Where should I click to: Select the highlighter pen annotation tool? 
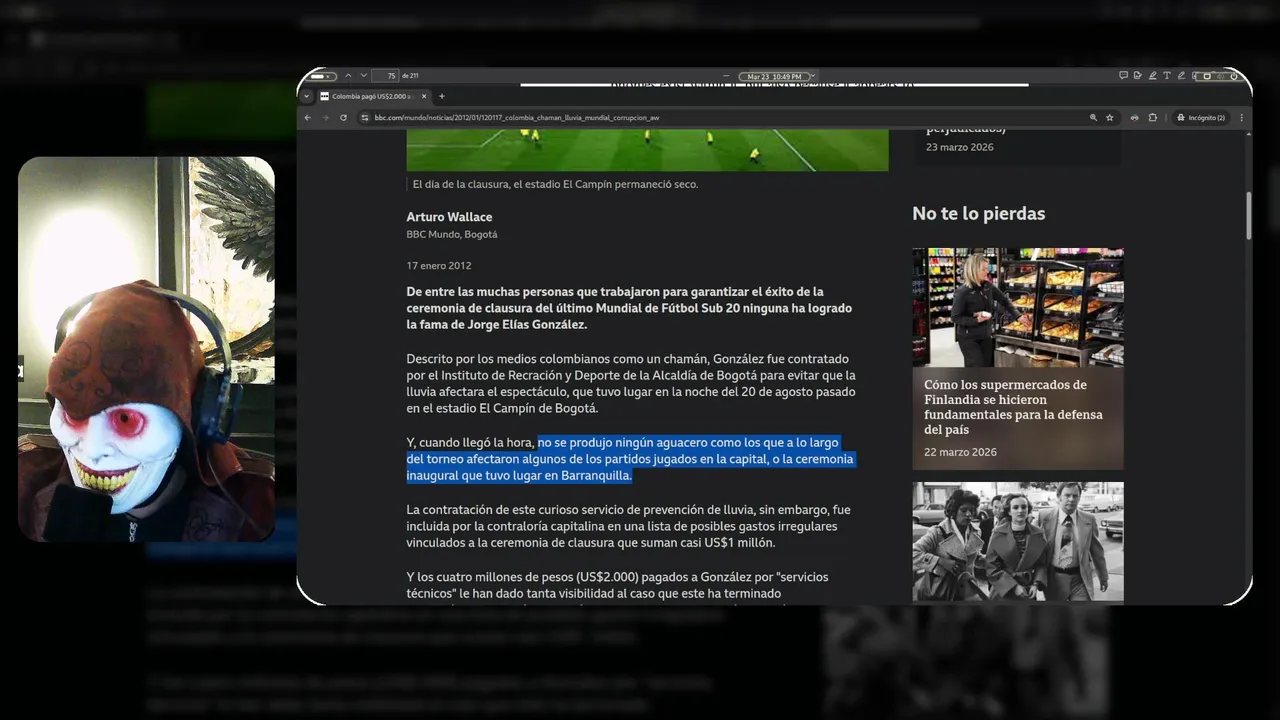(x=1152, y=76)
